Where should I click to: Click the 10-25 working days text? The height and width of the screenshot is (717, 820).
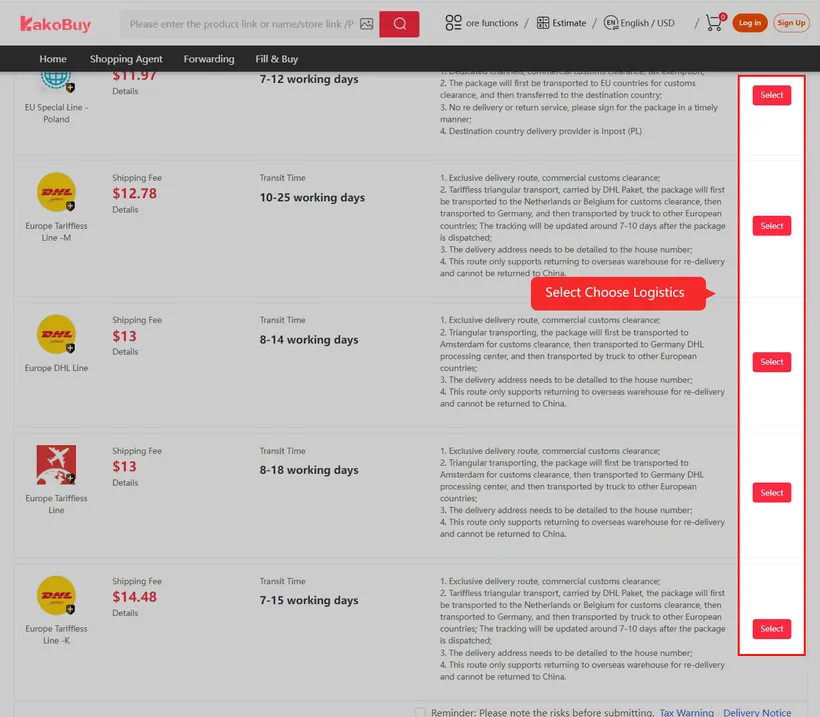coord(312,198)
